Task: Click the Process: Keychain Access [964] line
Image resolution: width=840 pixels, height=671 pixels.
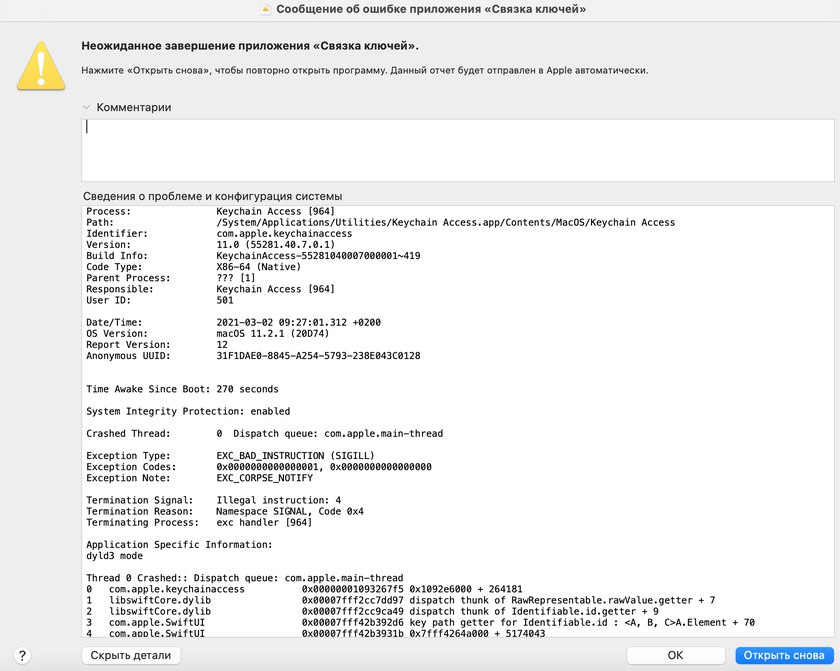Action: tap(211, 212)
